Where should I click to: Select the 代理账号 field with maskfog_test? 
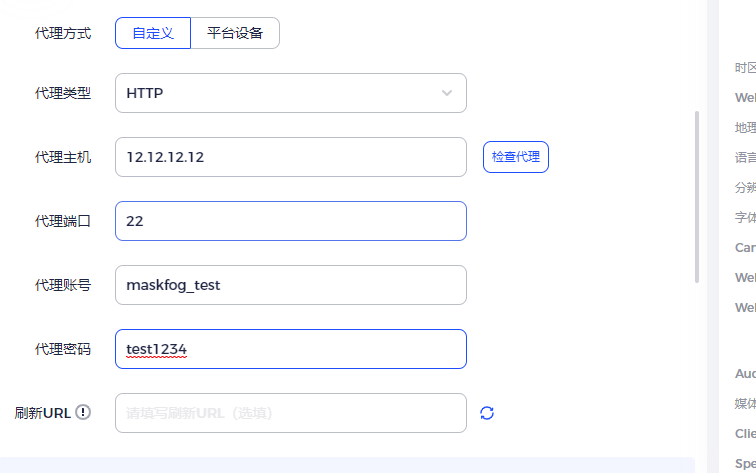[x=291, y=285]
